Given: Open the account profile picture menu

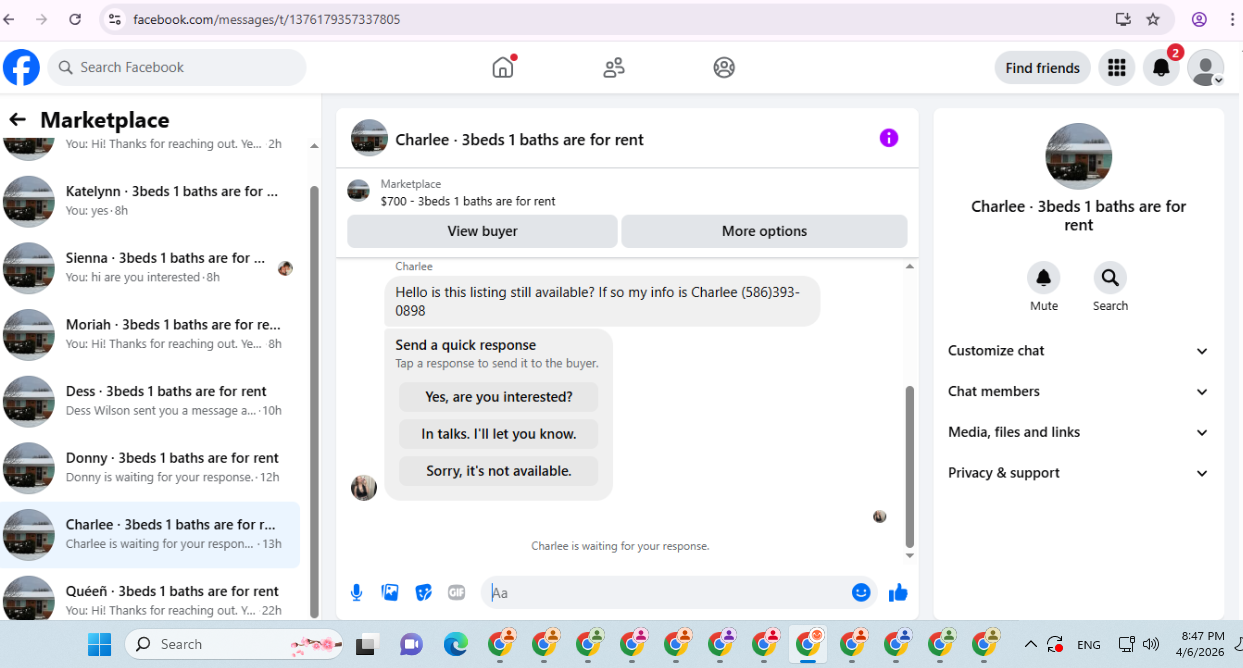Looking at the screenshot, I should click(x=1206, y=68).
